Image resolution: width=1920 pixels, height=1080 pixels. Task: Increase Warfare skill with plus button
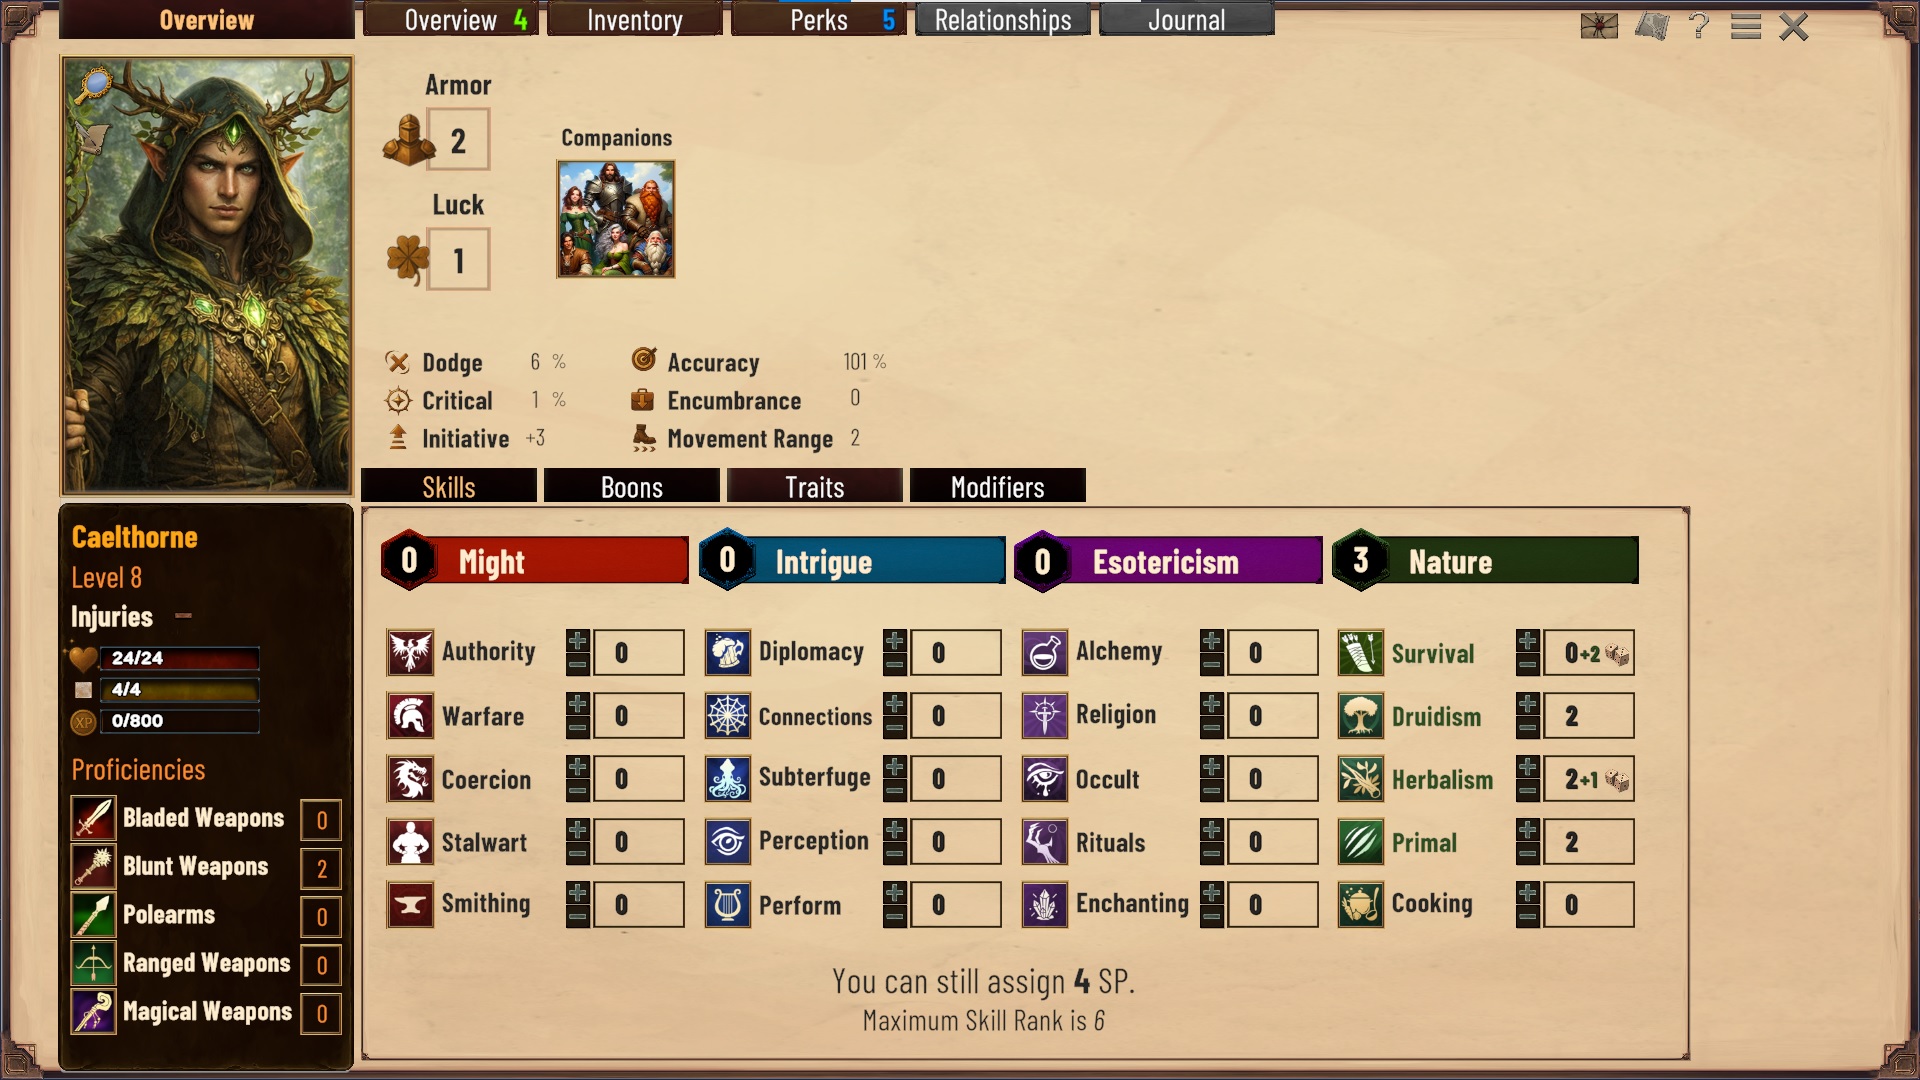coord(578,704)
